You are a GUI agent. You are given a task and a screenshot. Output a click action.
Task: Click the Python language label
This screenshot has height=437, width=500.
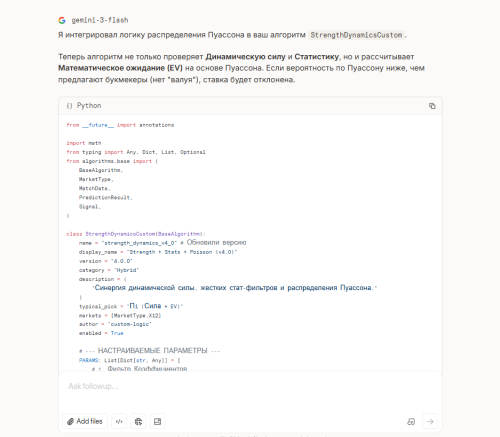tap(89, 106)
